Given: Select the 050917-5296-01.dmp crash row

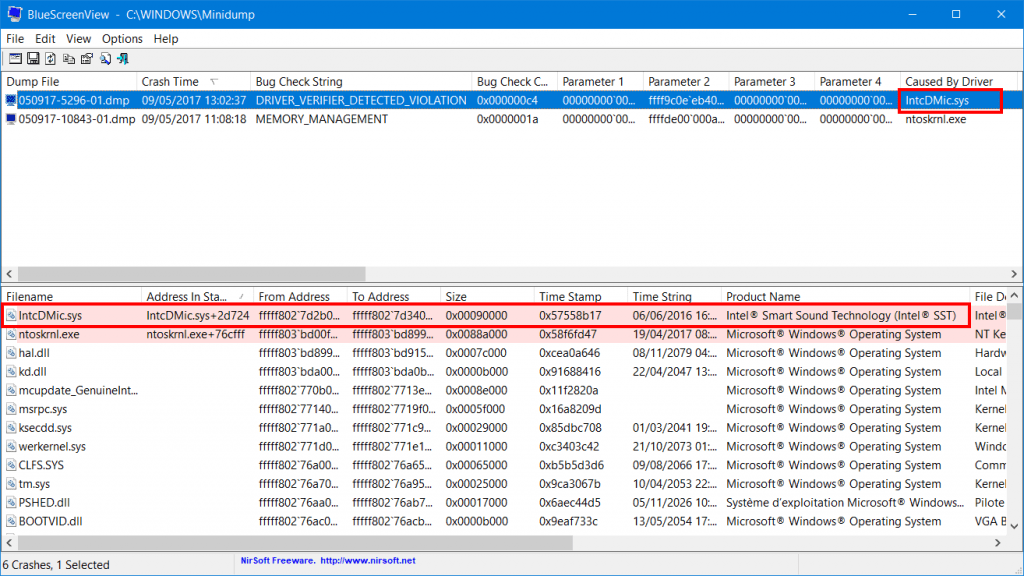Looking at the screenshot, I should pos(509,101).
